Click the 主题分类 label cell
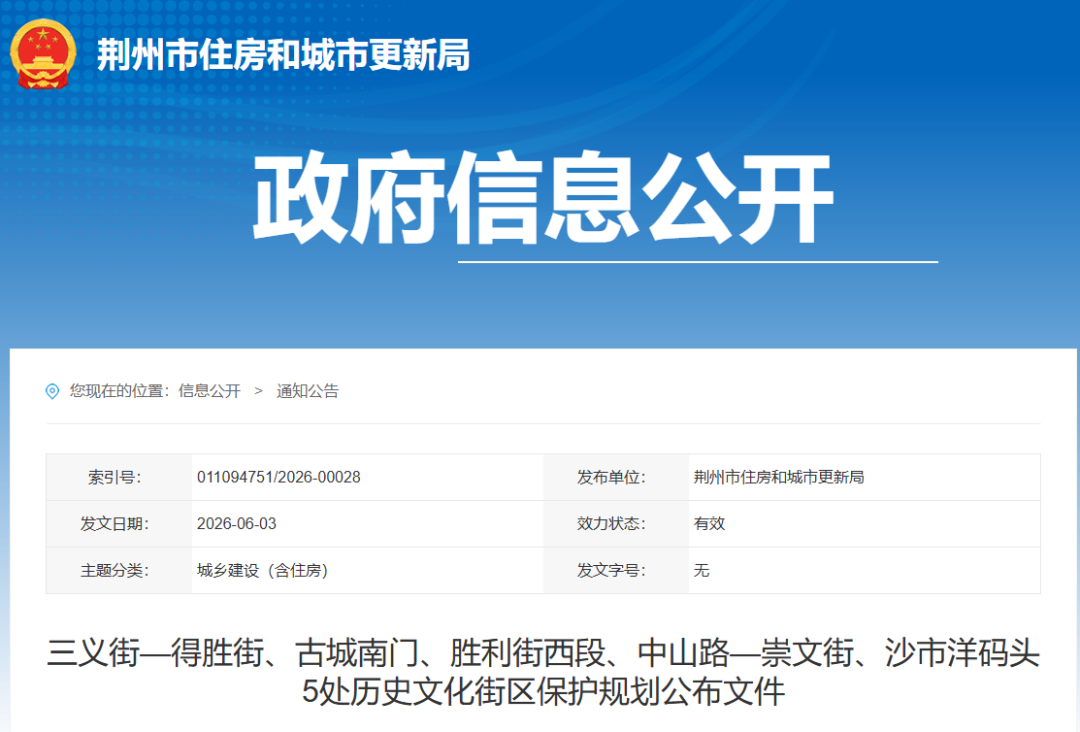Image resolution: width=1080 pixels, height=732 pixels. click(119, 571)
